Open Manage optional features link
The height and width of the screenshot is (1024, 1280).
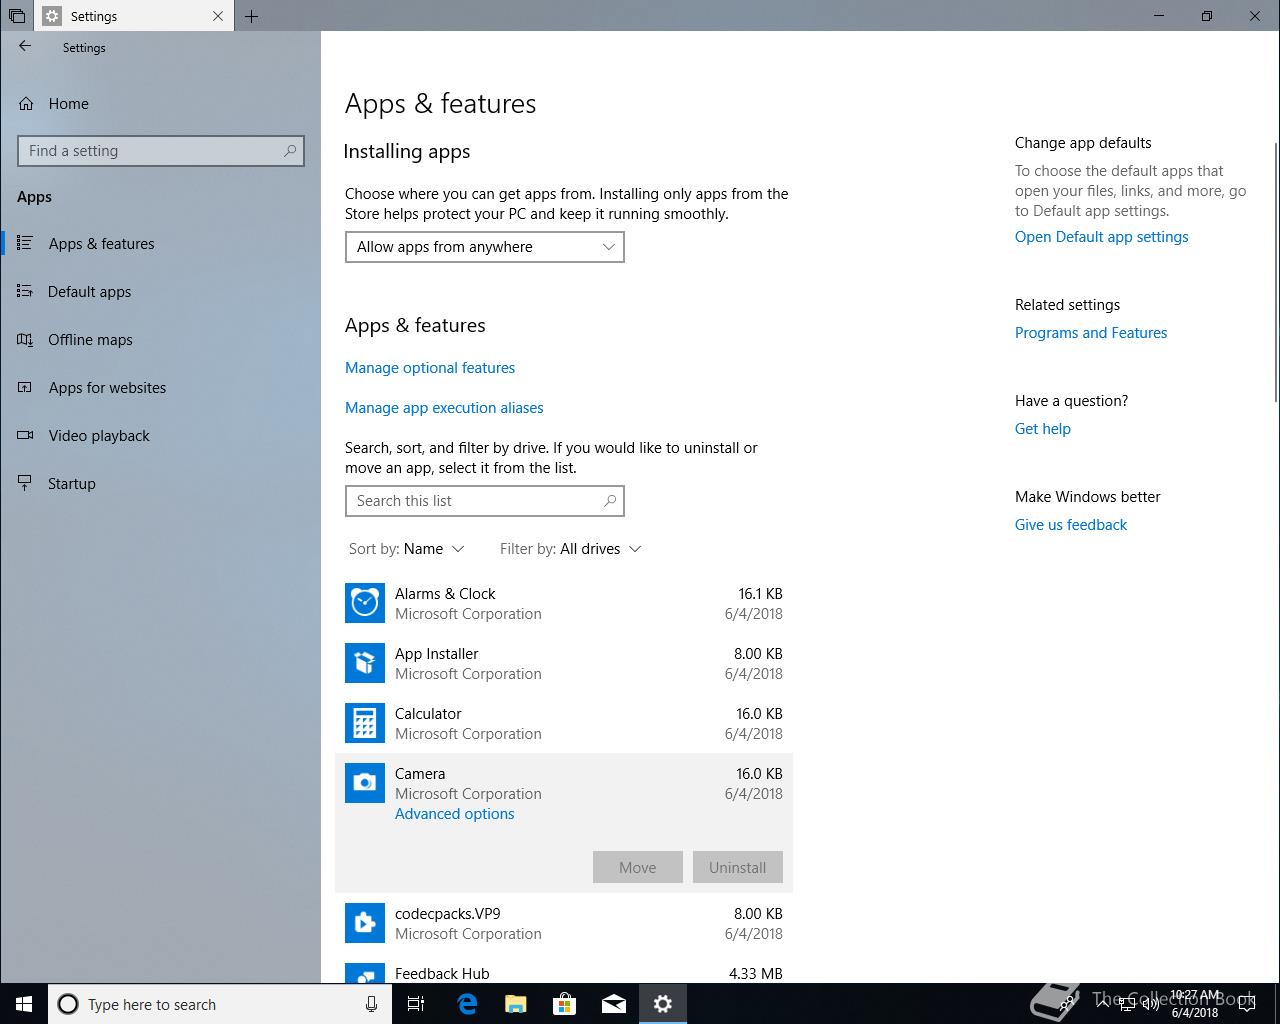pyautogui.click(x=430, y=368)
